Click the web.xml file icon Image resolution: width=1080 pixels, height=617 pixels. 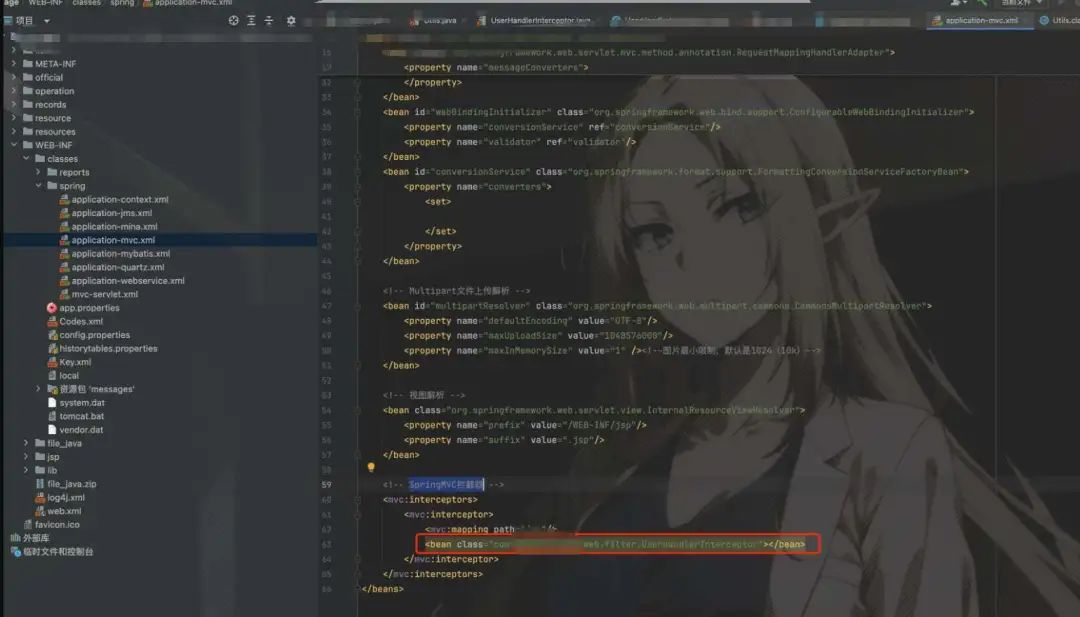[40, 511]
